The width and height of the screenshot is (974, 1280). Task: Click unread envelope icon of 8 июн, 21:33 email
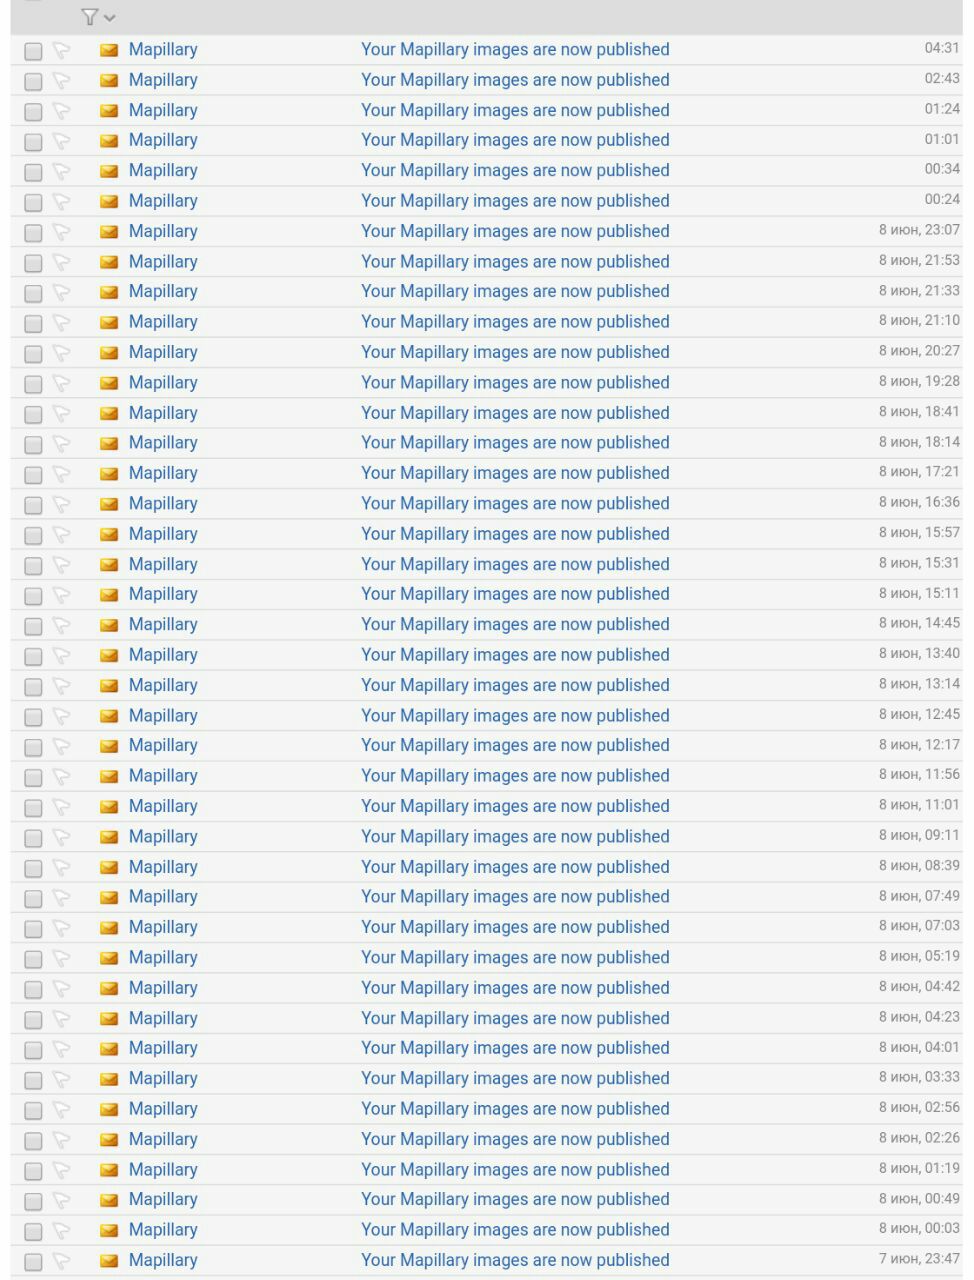click(x=109, y=292)
